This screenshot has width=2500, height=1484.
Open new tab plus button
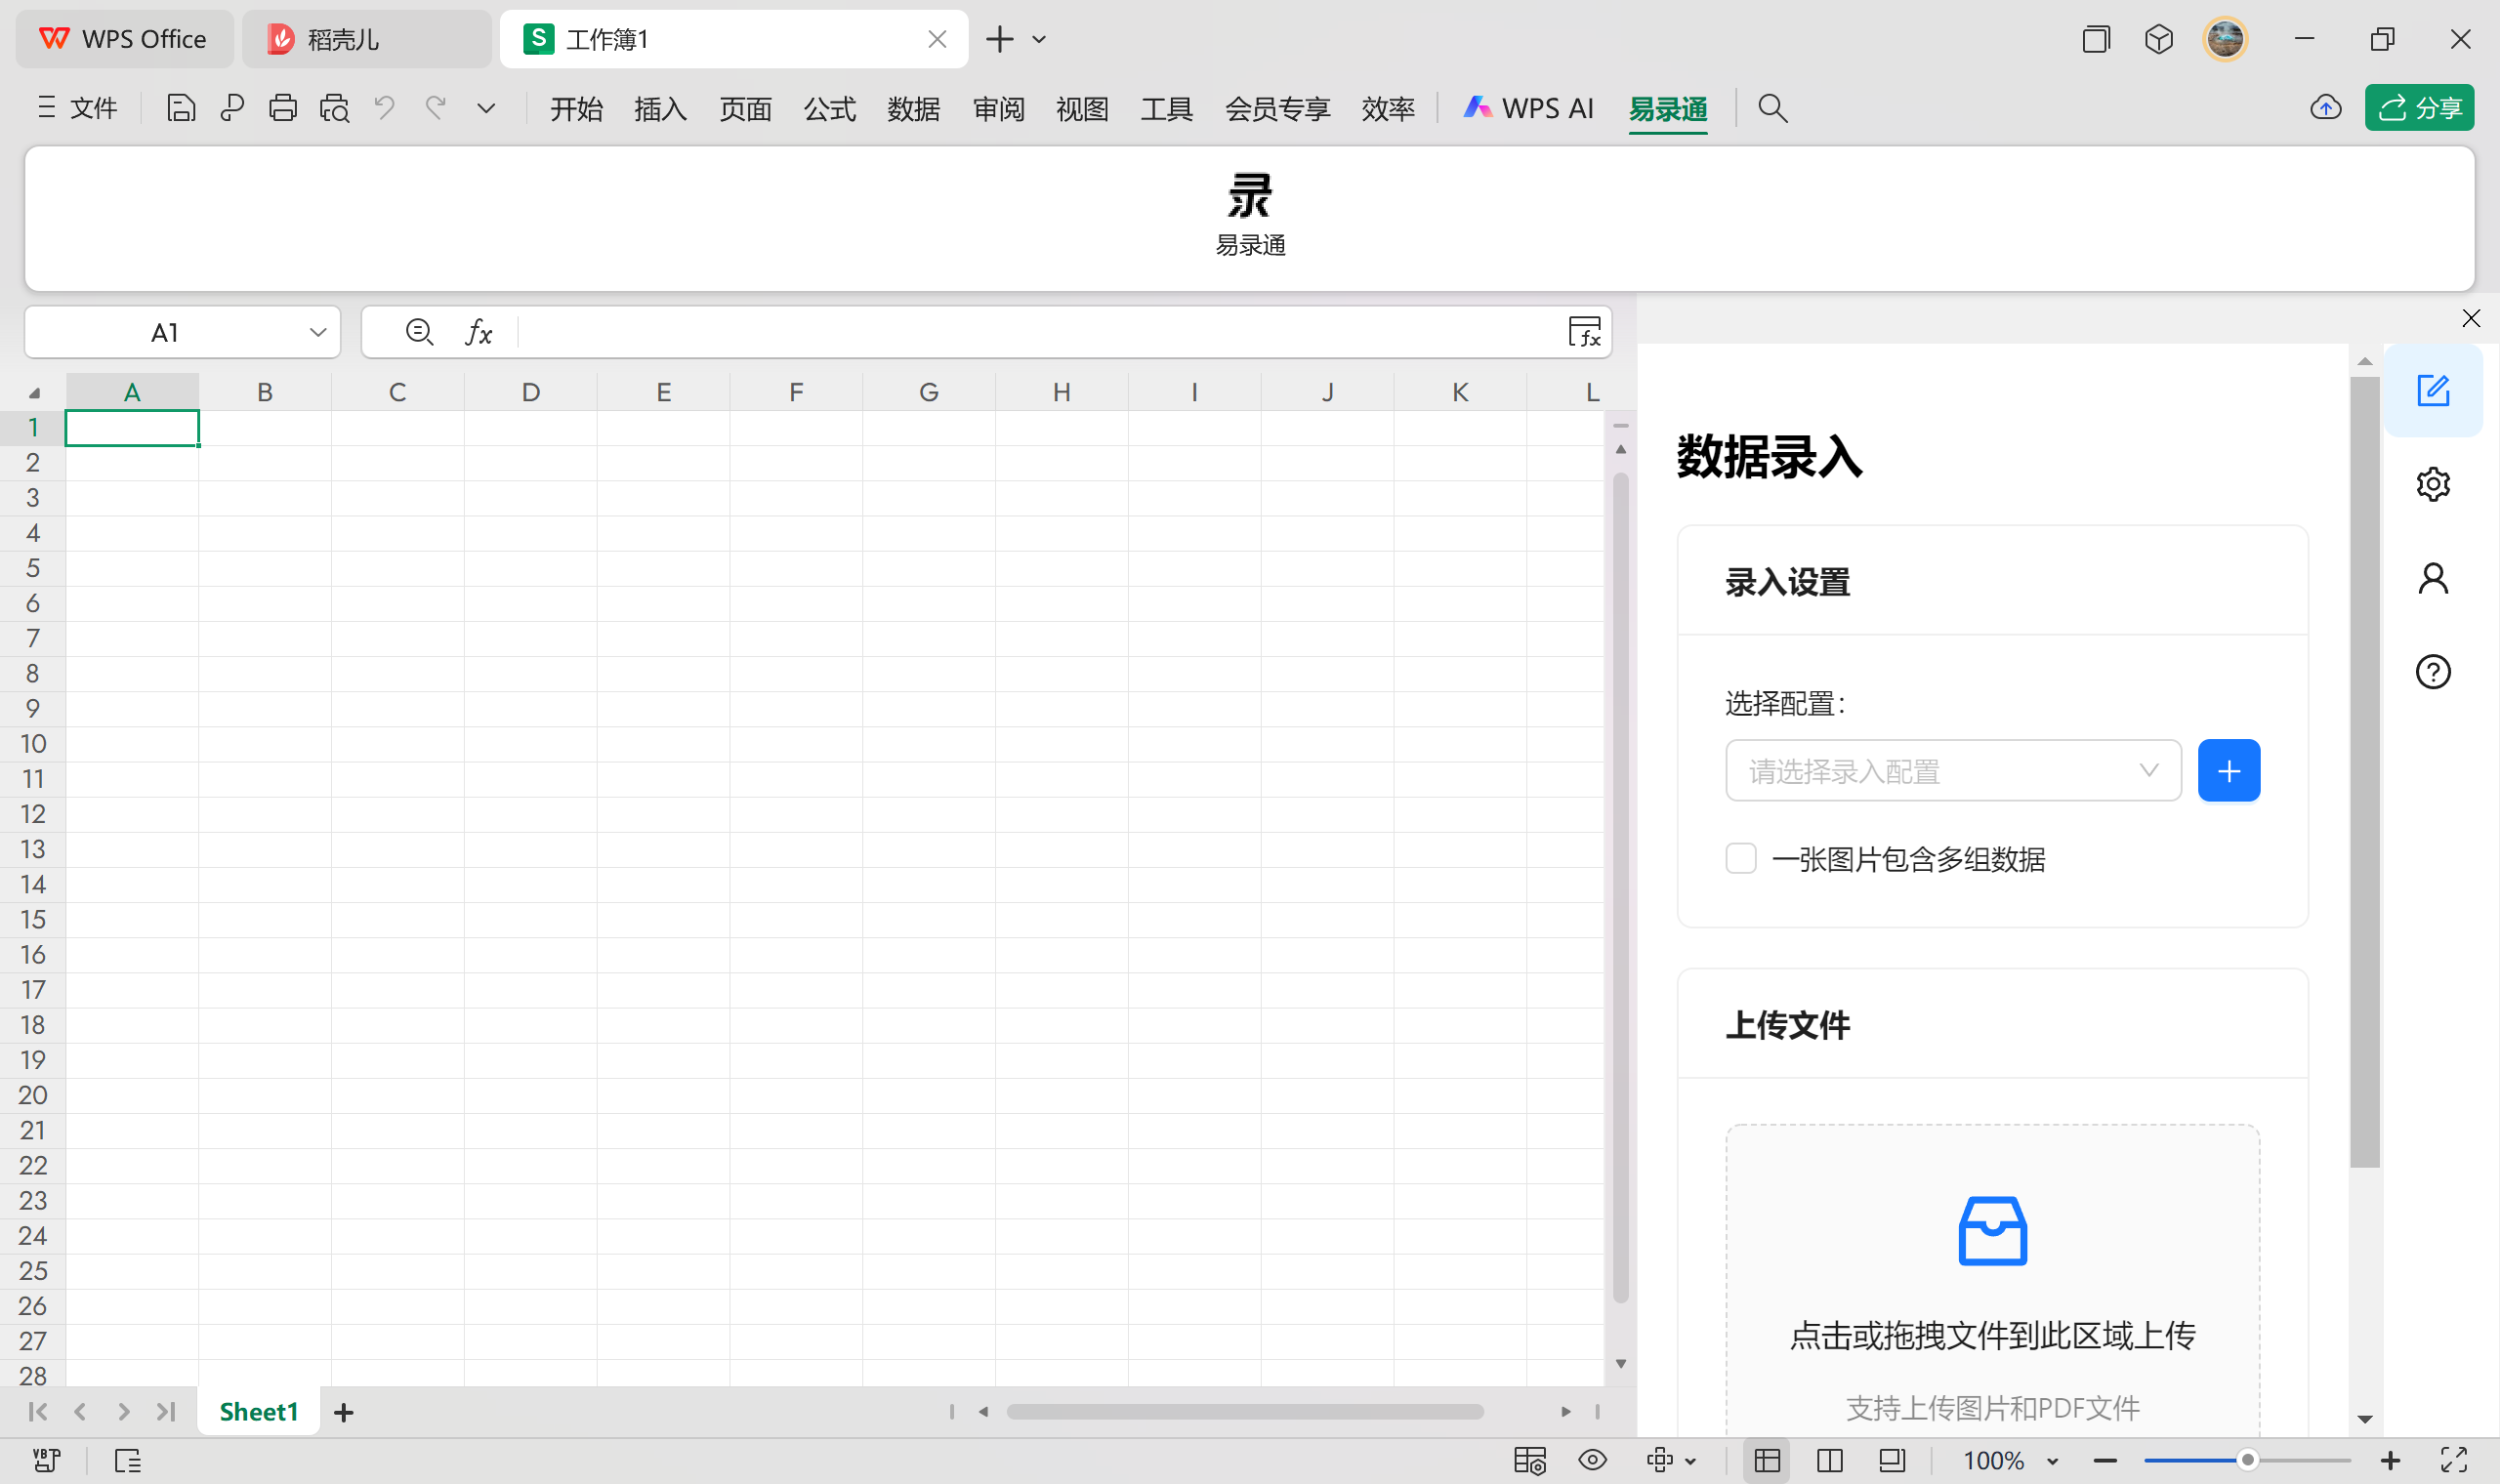pyautogui.click(x=999, y=39)
